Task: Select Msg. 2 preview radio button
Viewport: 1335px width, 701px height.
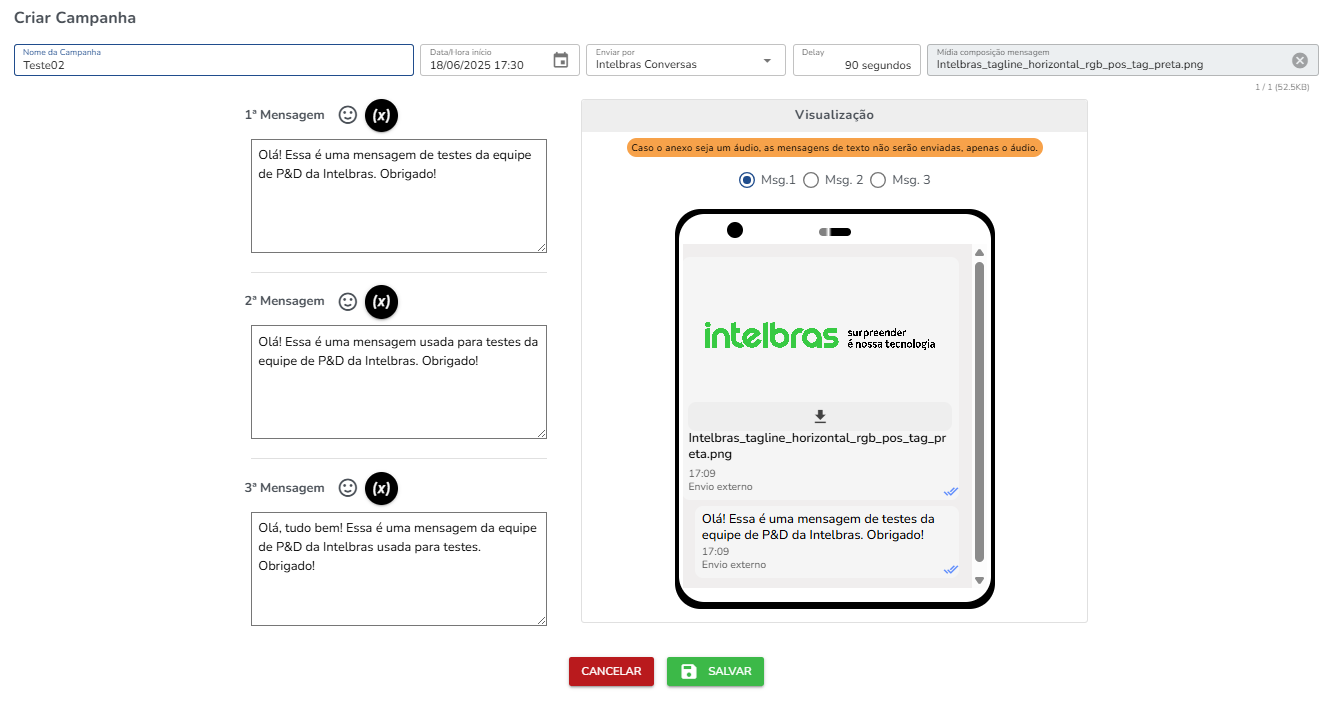Action: 811,180
